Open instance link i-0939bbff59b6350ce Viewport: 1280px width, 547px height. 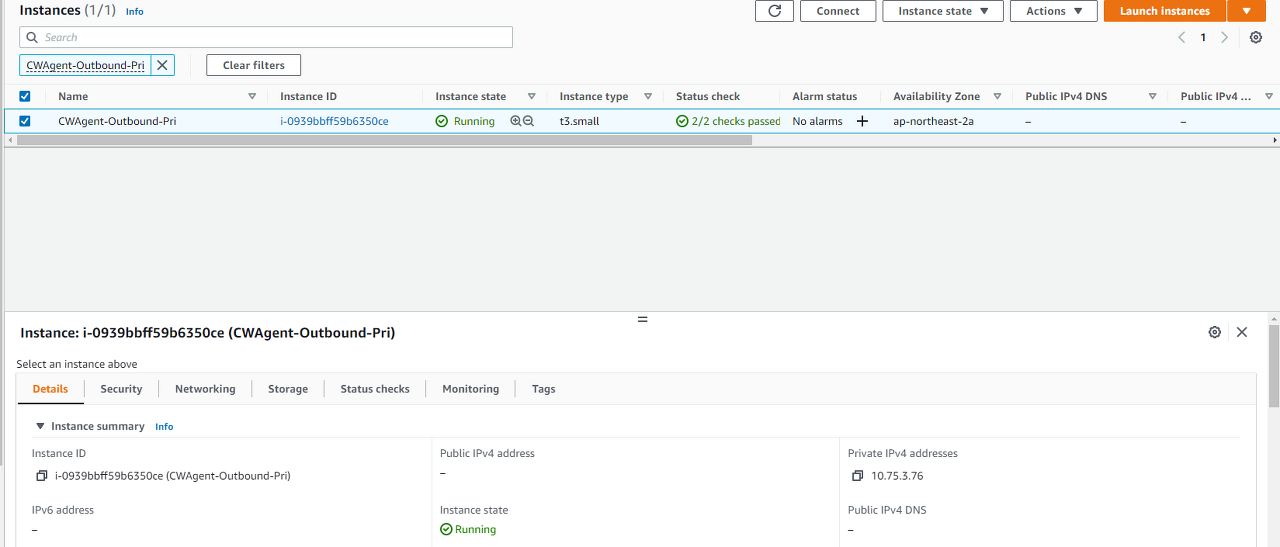334,121
